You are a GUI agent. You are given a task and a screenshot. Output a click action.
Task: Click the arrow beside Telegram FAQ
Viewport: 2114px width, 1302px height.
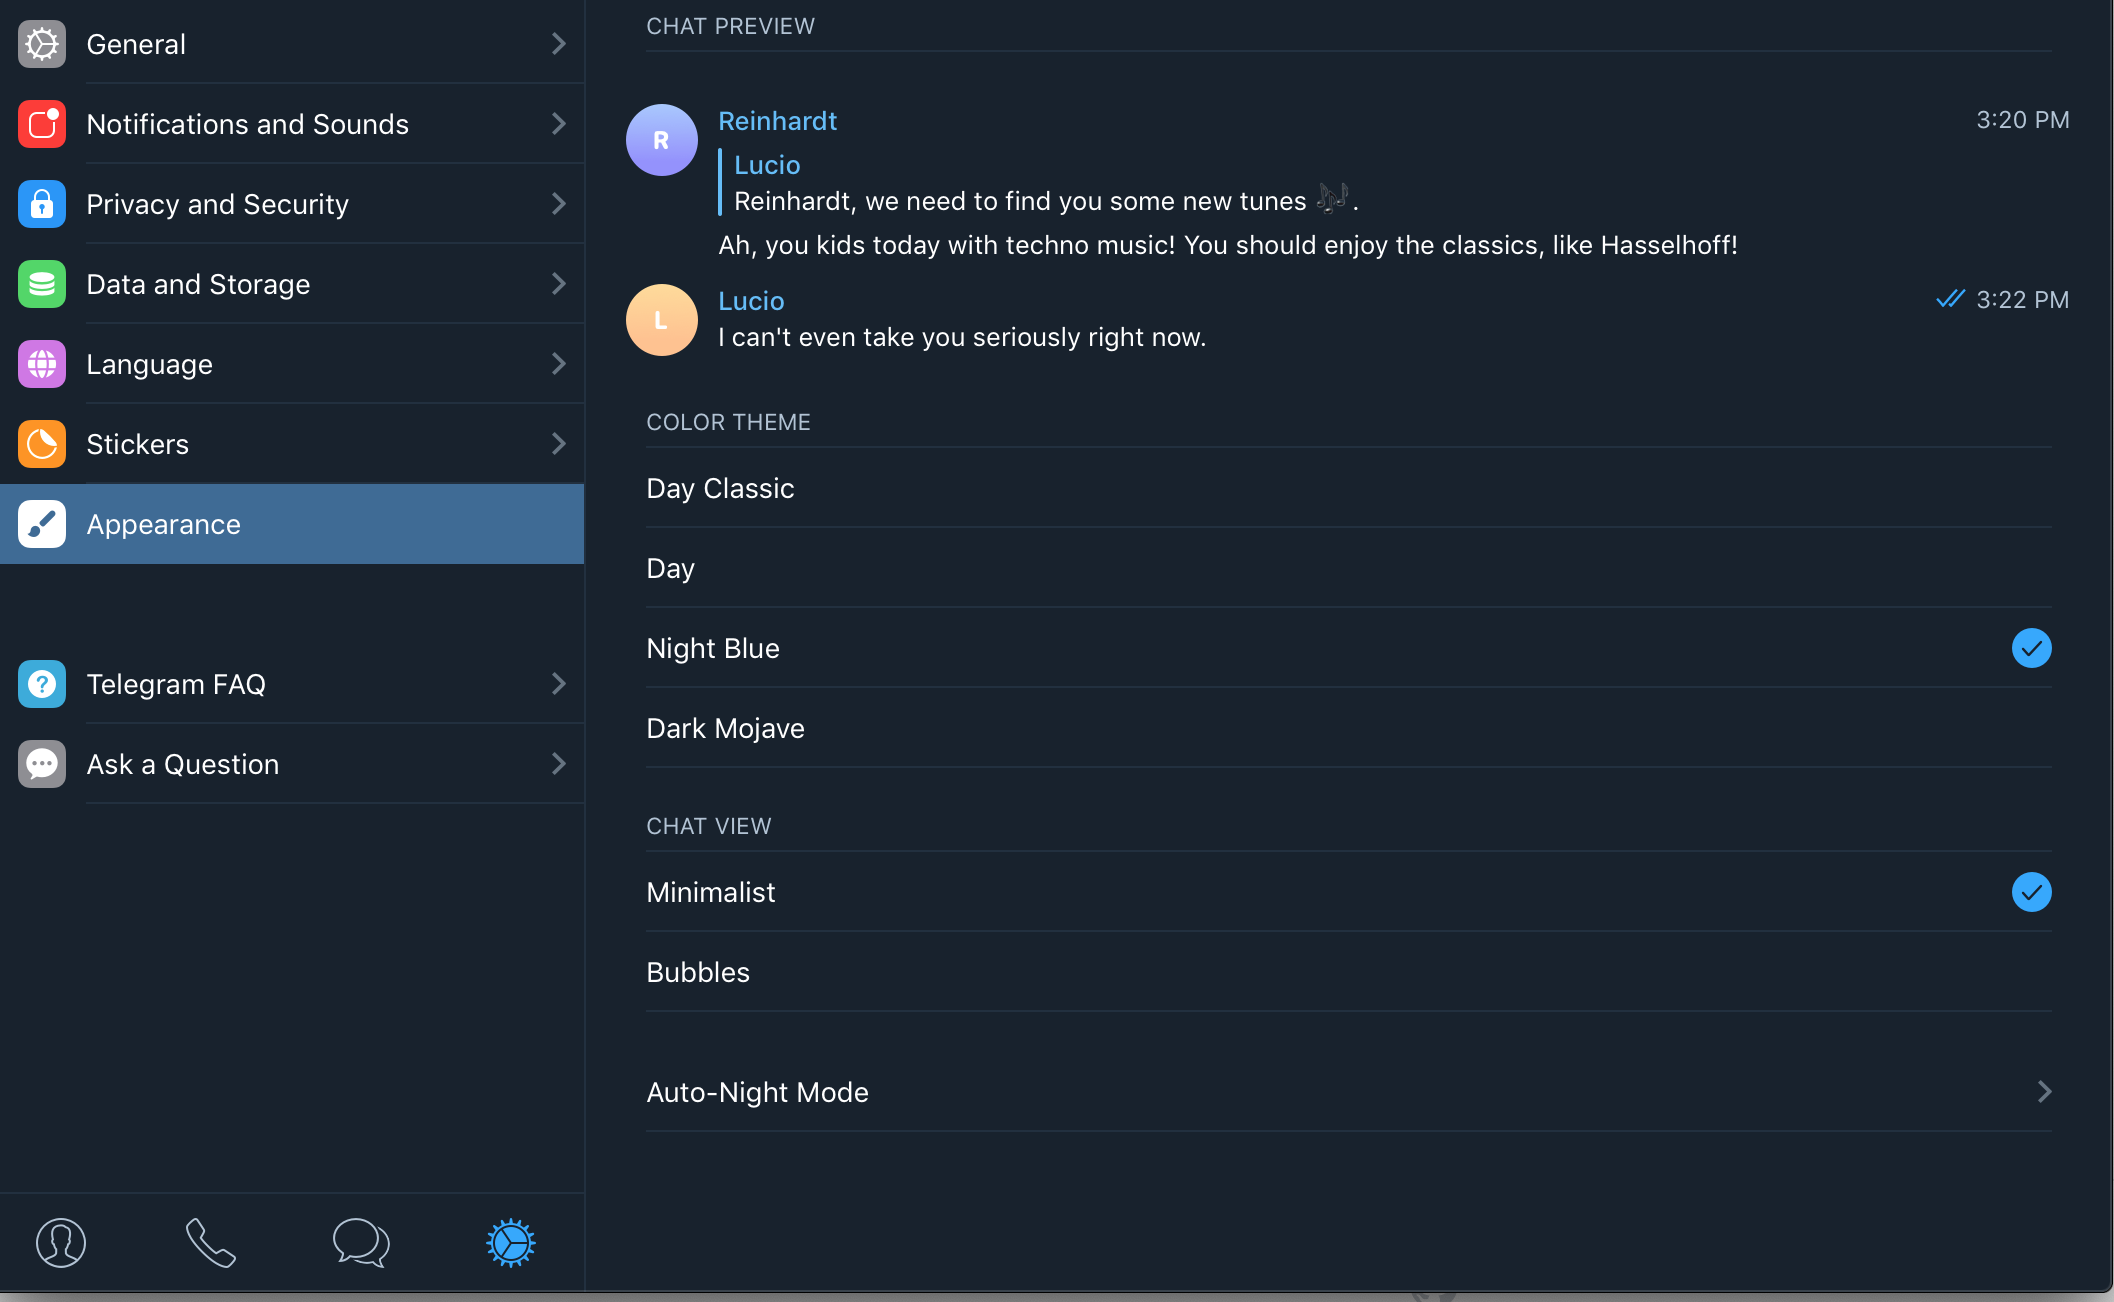(x=559, y=684)
